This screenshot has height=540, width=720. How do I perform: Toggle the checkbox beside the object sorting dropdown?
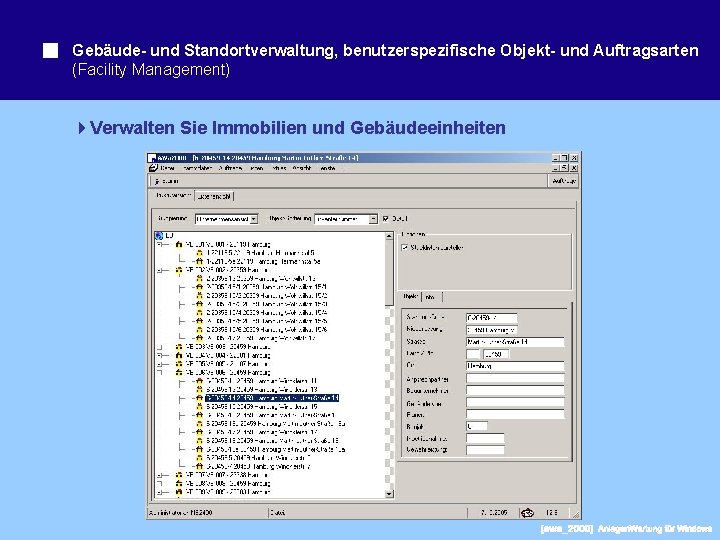tap(385, 219)
